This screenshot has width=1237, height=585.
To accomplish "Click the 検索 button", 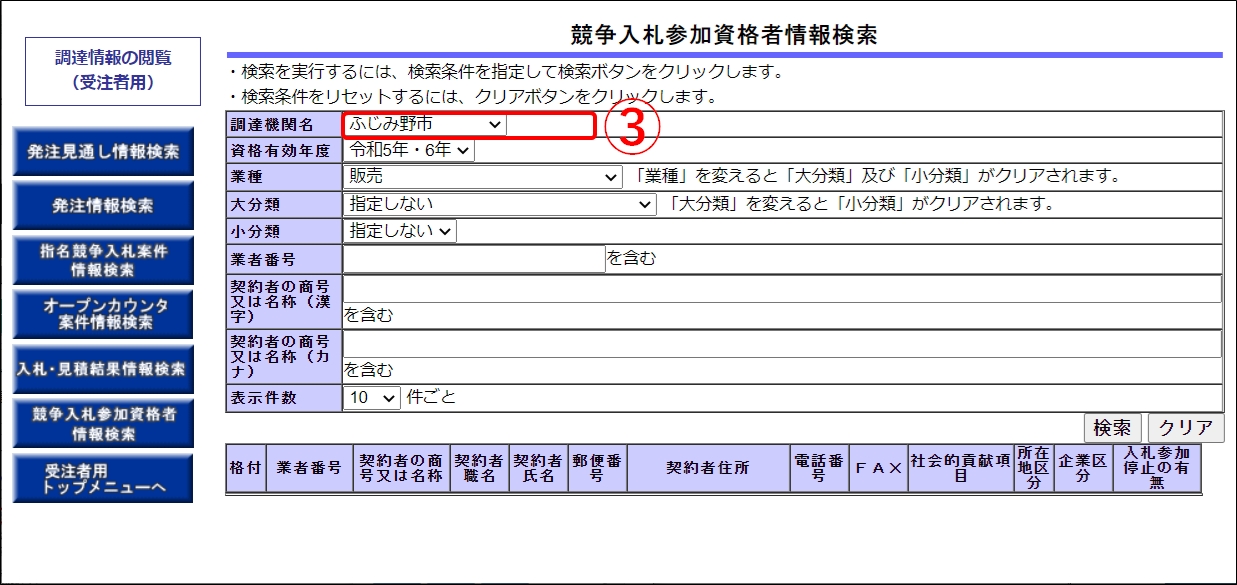I will 1112,428.
